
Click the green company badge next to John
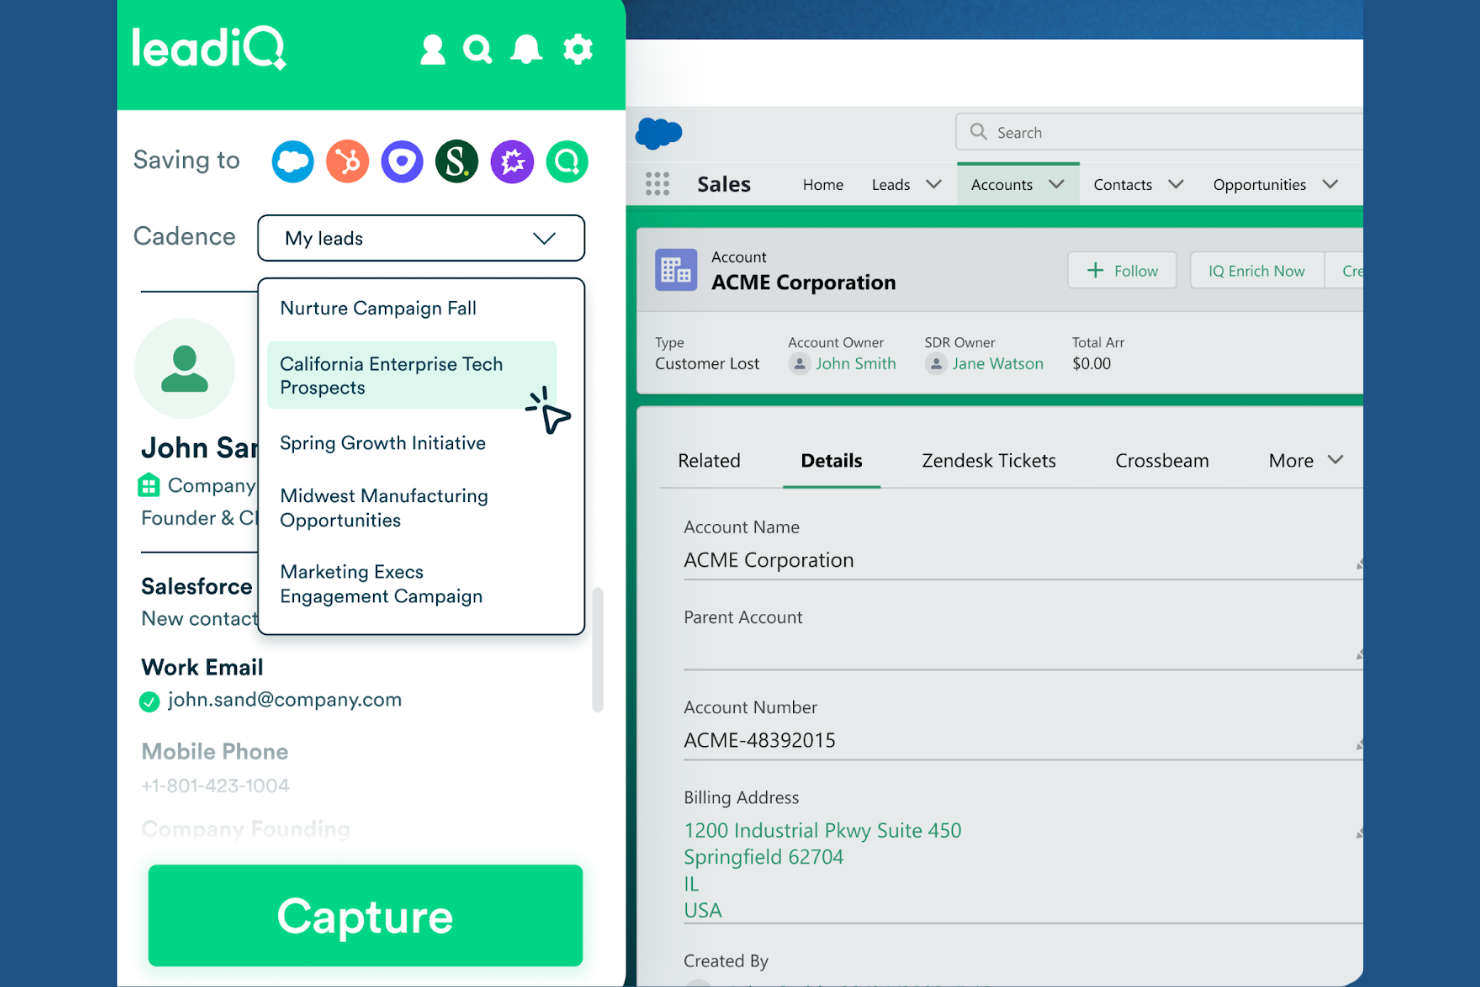coord(148,485)
